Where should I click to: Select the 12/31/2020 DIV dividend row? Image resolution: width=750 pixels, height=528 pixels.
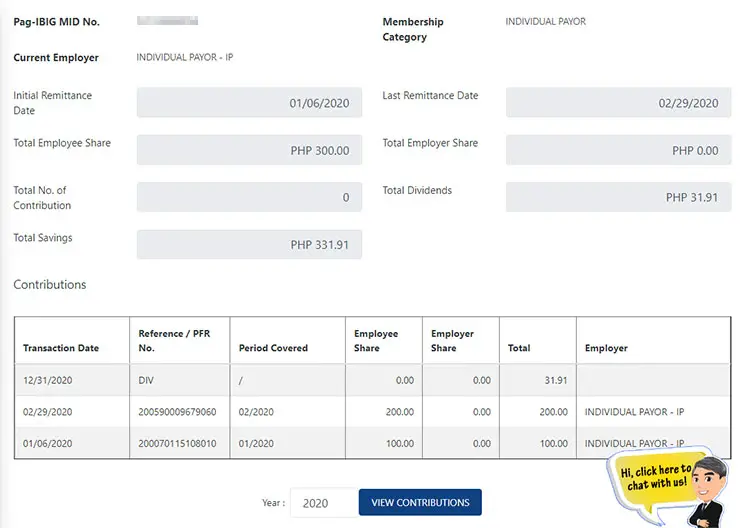pos(372,380)
